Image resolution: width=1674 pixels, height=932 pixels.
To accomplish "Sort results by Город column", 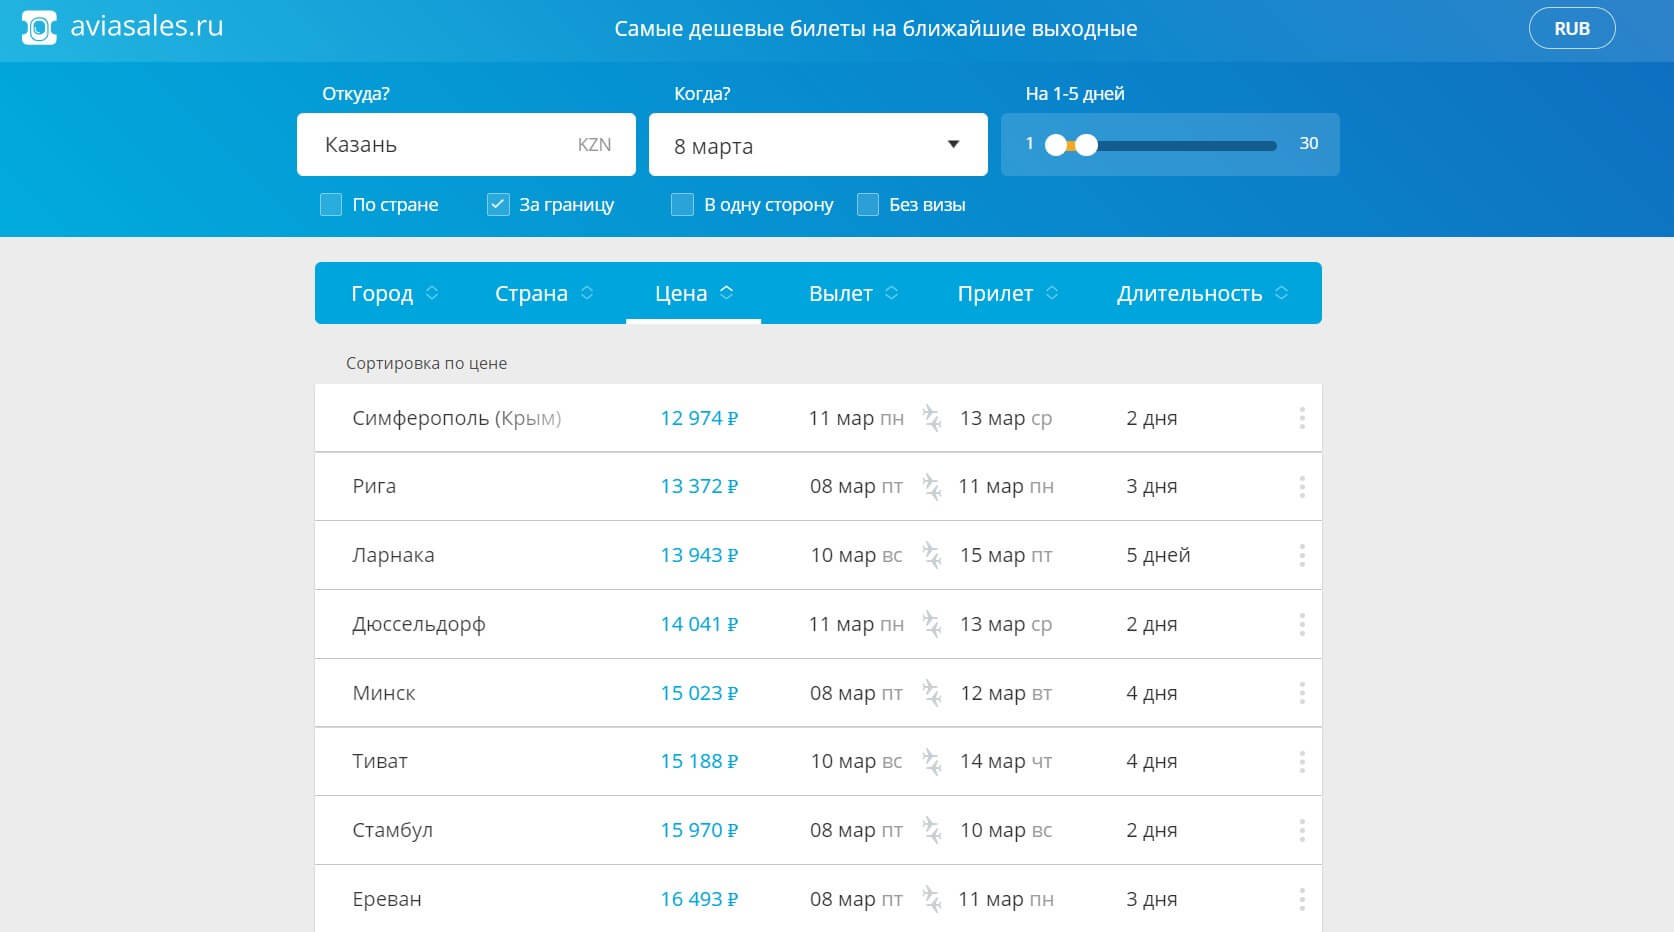I will (x=394, y=293).
